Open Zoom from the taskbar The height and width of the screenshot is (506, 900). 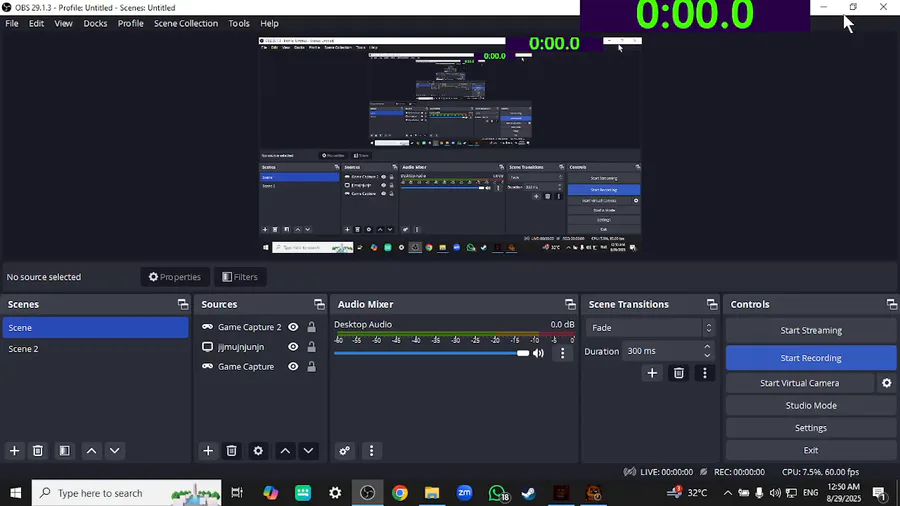pyautogui.click(x=464, y=493)
